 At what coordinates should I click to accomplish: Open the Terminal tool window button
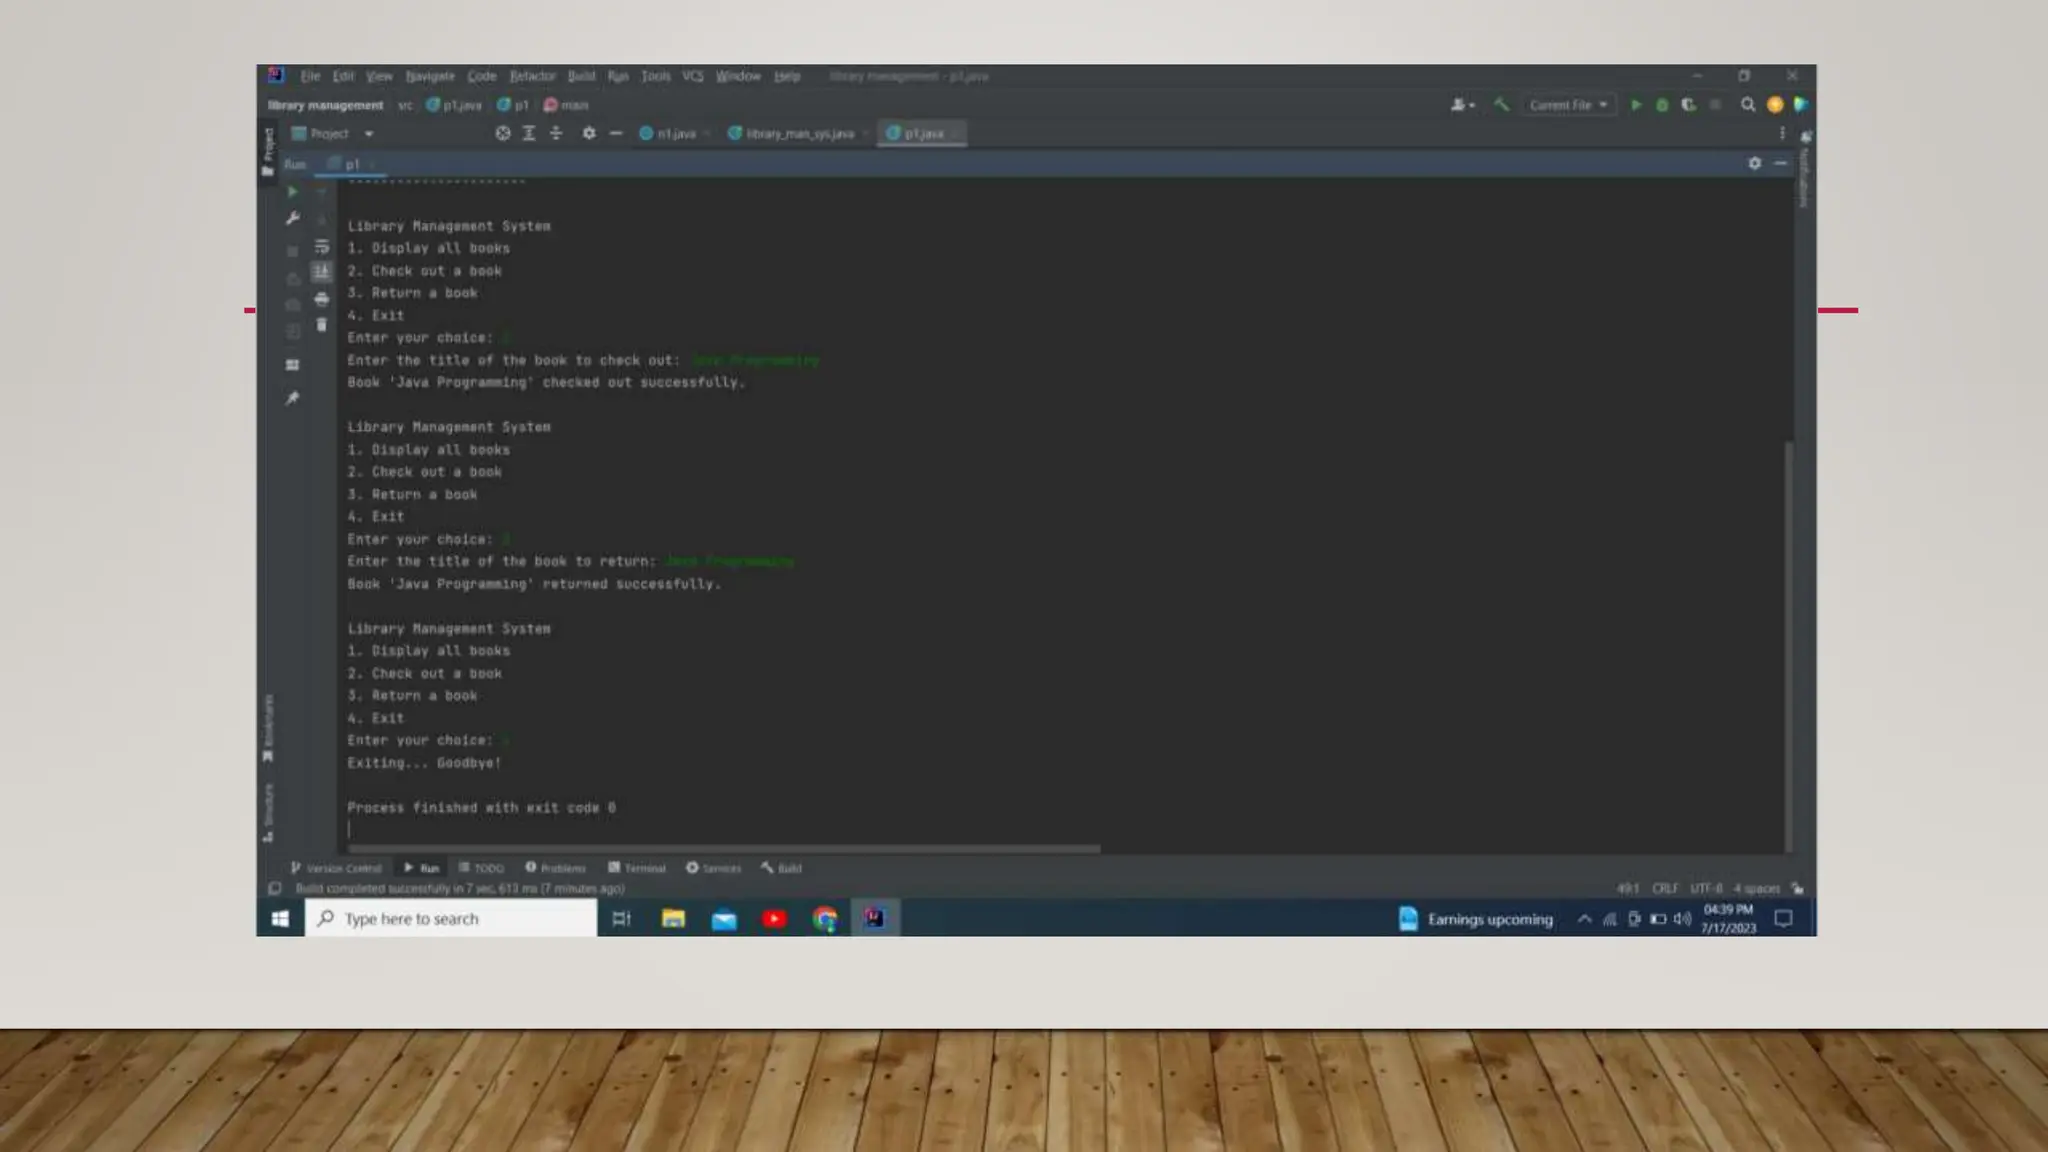[x=637, y=868]
